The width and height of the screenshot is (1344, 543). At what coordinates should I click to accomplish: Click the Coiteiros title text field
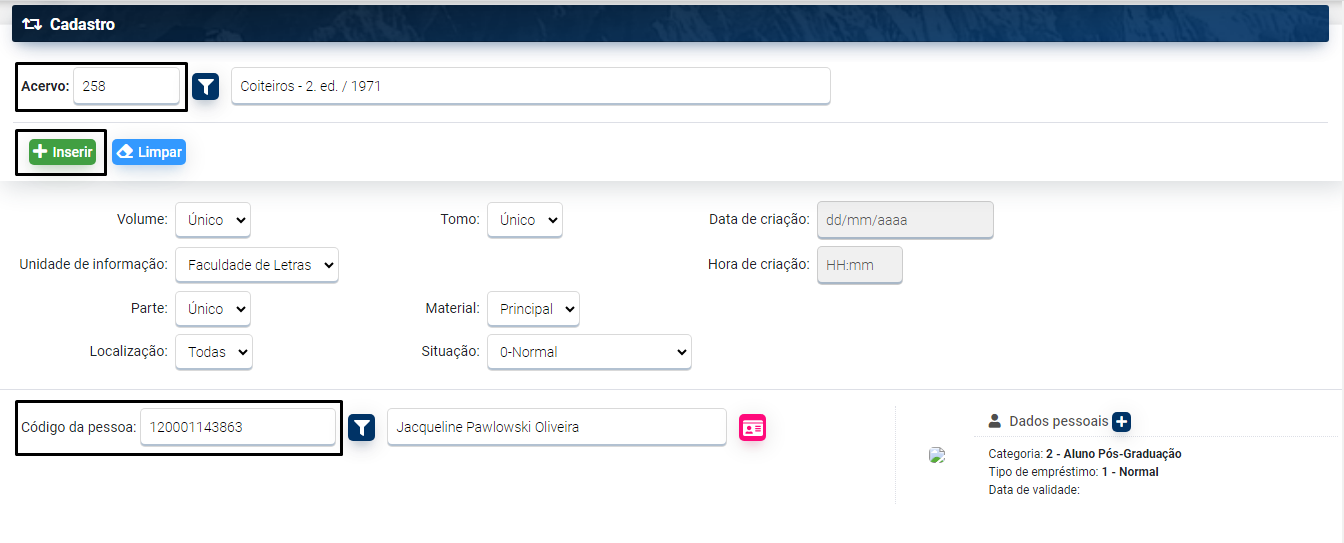530,86
